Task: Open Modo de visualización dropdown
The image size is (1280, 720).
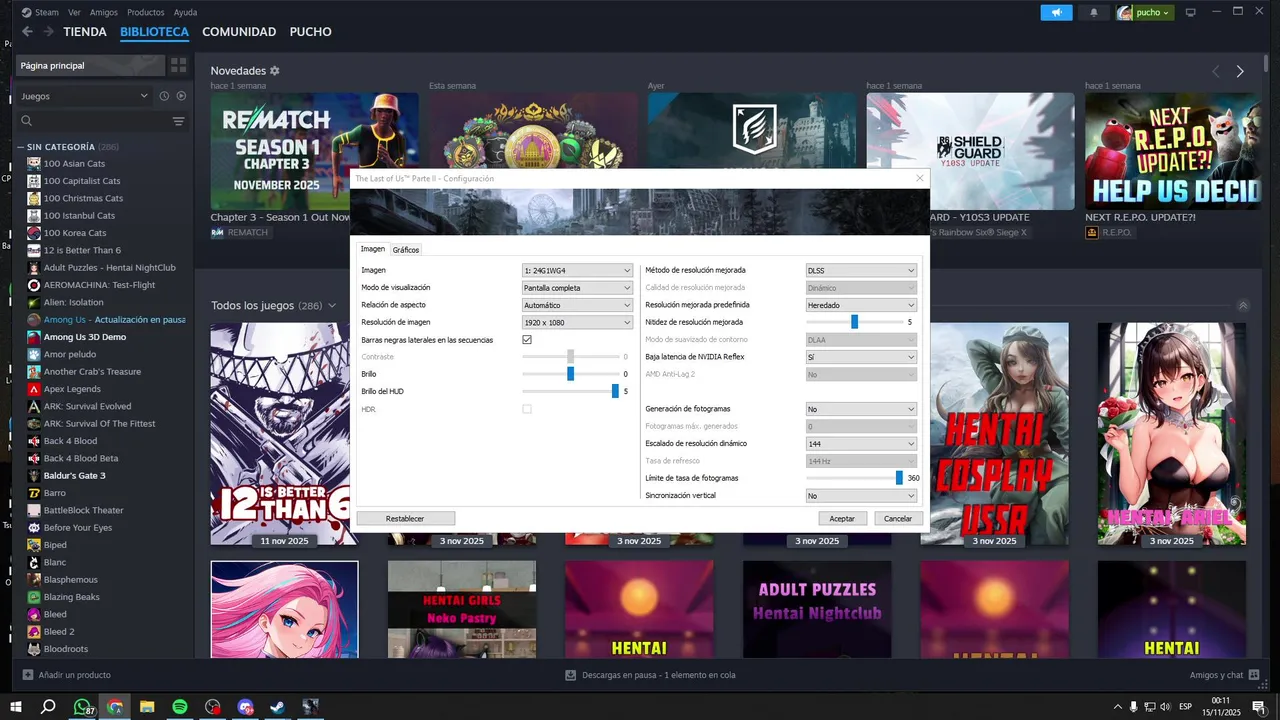Action: (577, 288)
